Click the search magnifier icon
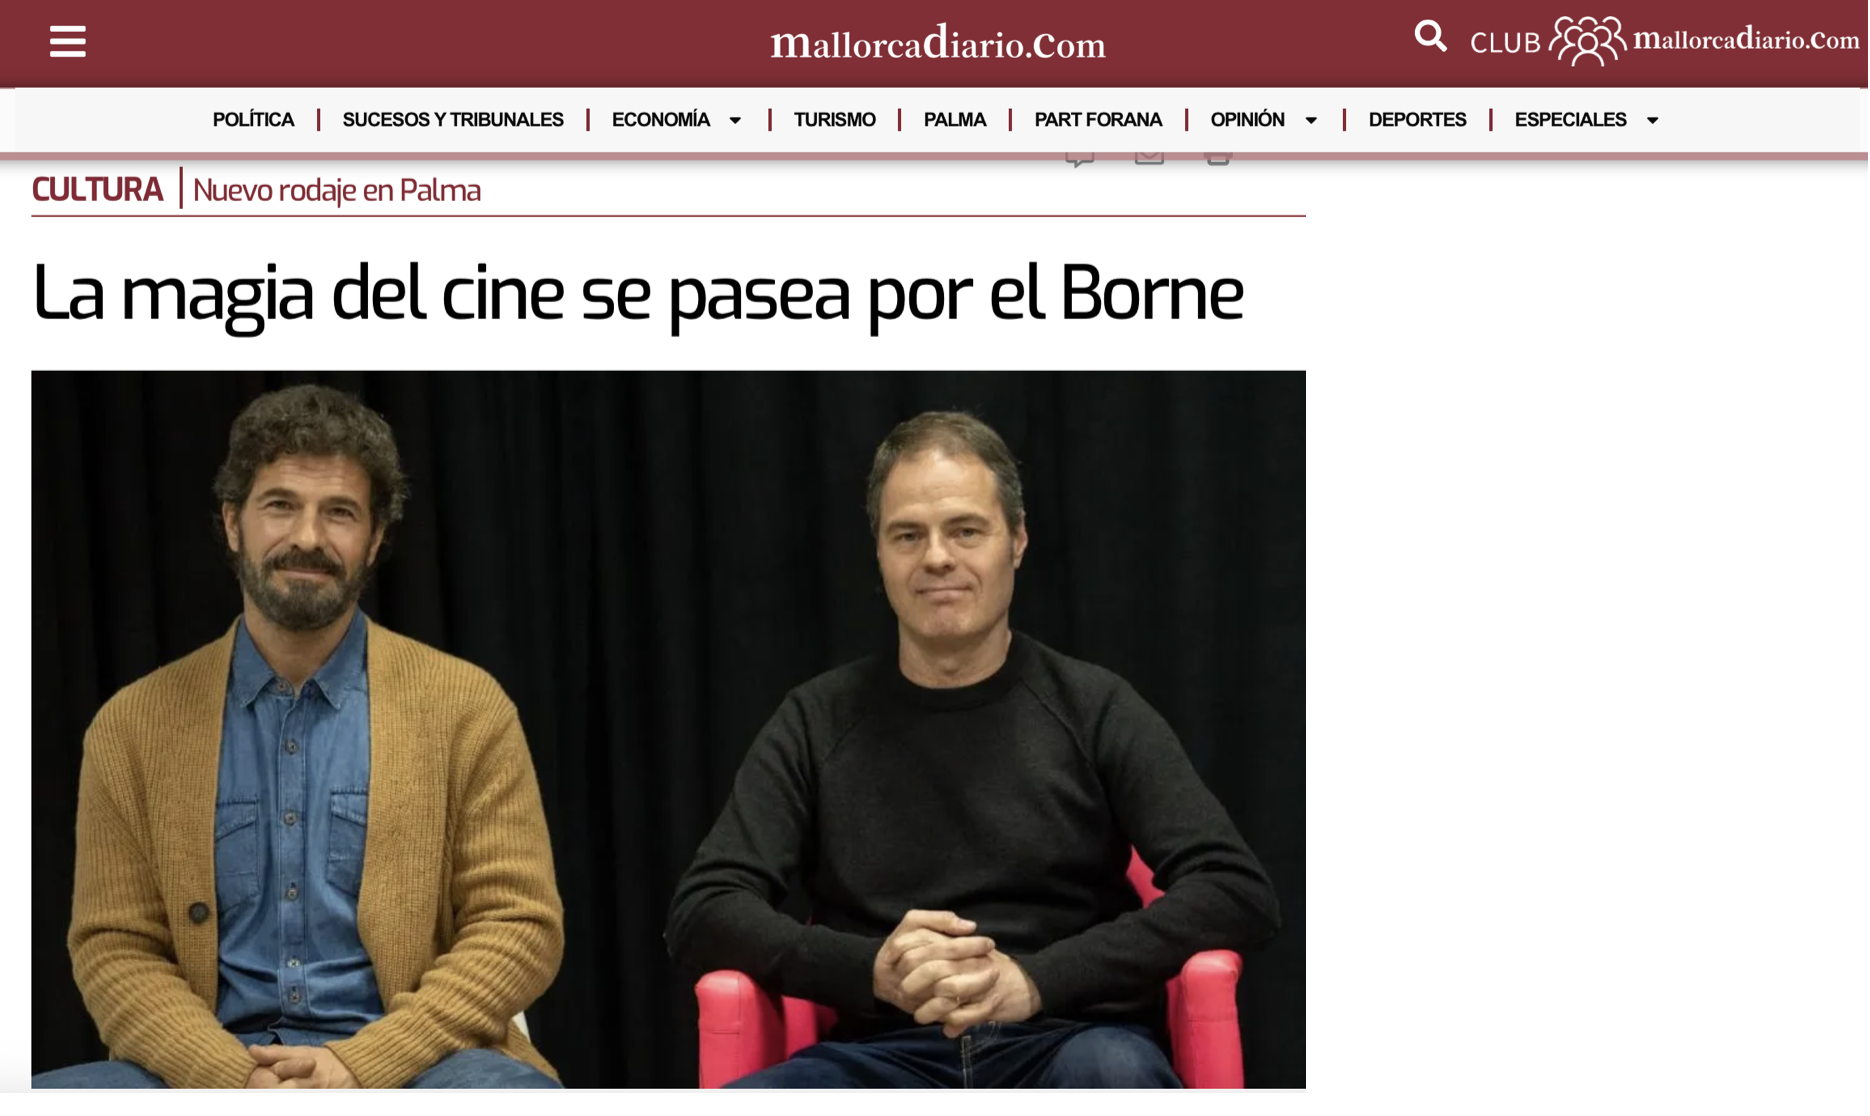The height and width of the screenshot is (1116, 1870). [x=1430, y=37]
